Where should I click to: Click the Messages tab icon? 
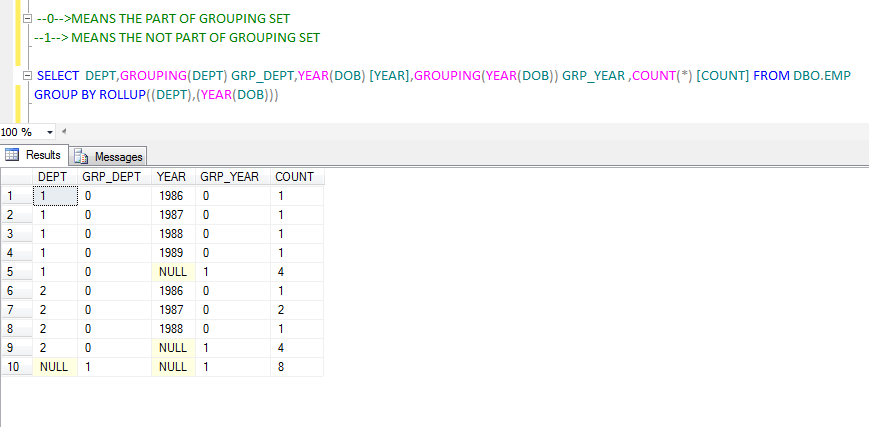(x=82, y=156)
